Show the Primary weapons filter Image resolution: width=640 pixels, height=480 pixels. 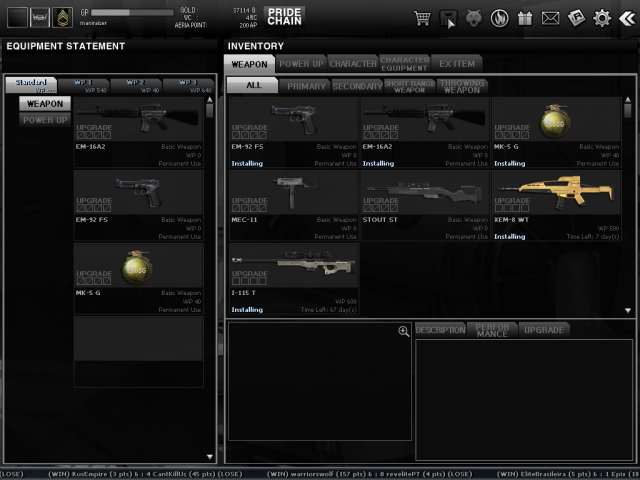[306, 86]
